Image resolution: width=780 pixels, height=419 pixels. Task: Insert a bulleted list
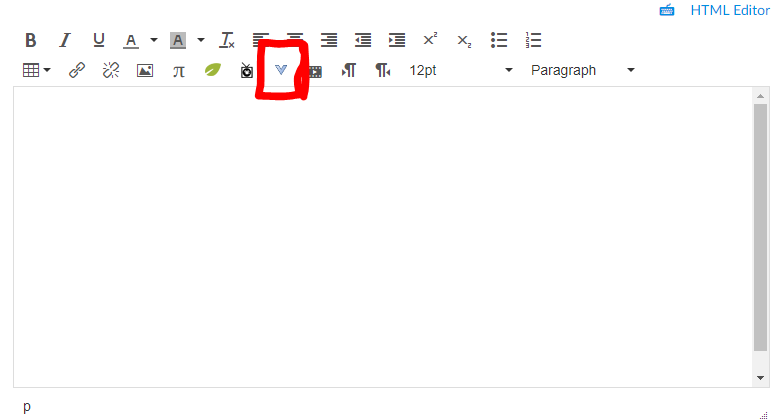click(498, 40)
